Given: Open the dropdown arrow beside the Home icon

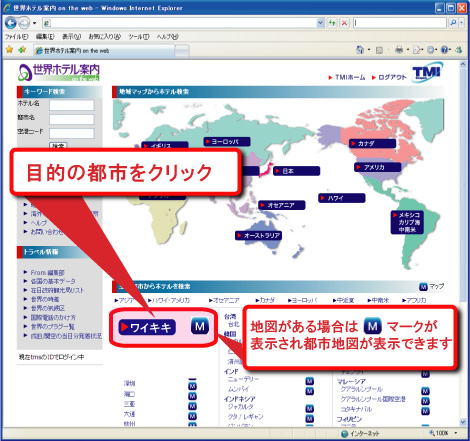Looking at the screenshot, I should pos(369,50).
